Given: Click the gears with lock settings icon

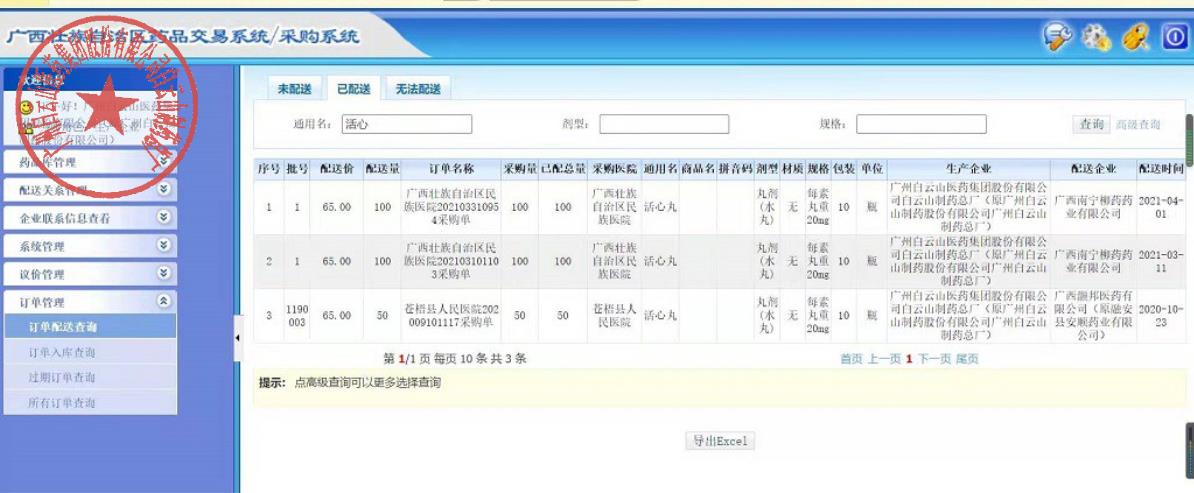Looking at the screenshot, I should [x=1097, y=37].
